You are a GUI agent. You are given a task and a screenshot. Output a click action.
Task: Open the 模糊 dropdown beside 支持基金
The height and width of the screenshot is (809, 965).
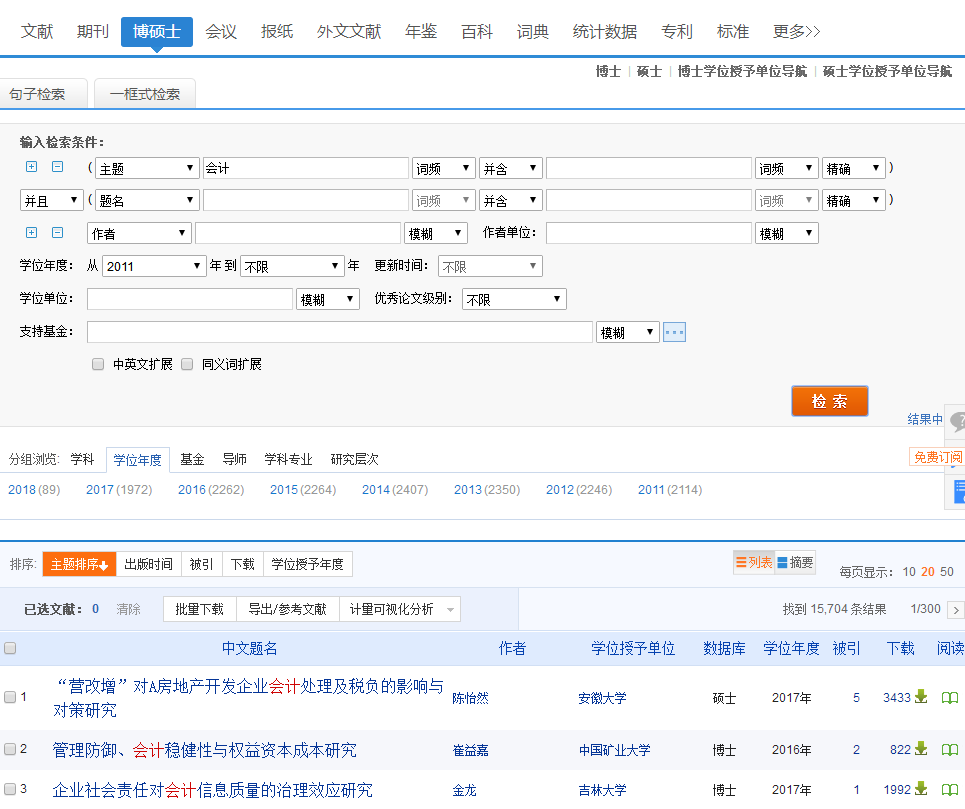point(628,332)
